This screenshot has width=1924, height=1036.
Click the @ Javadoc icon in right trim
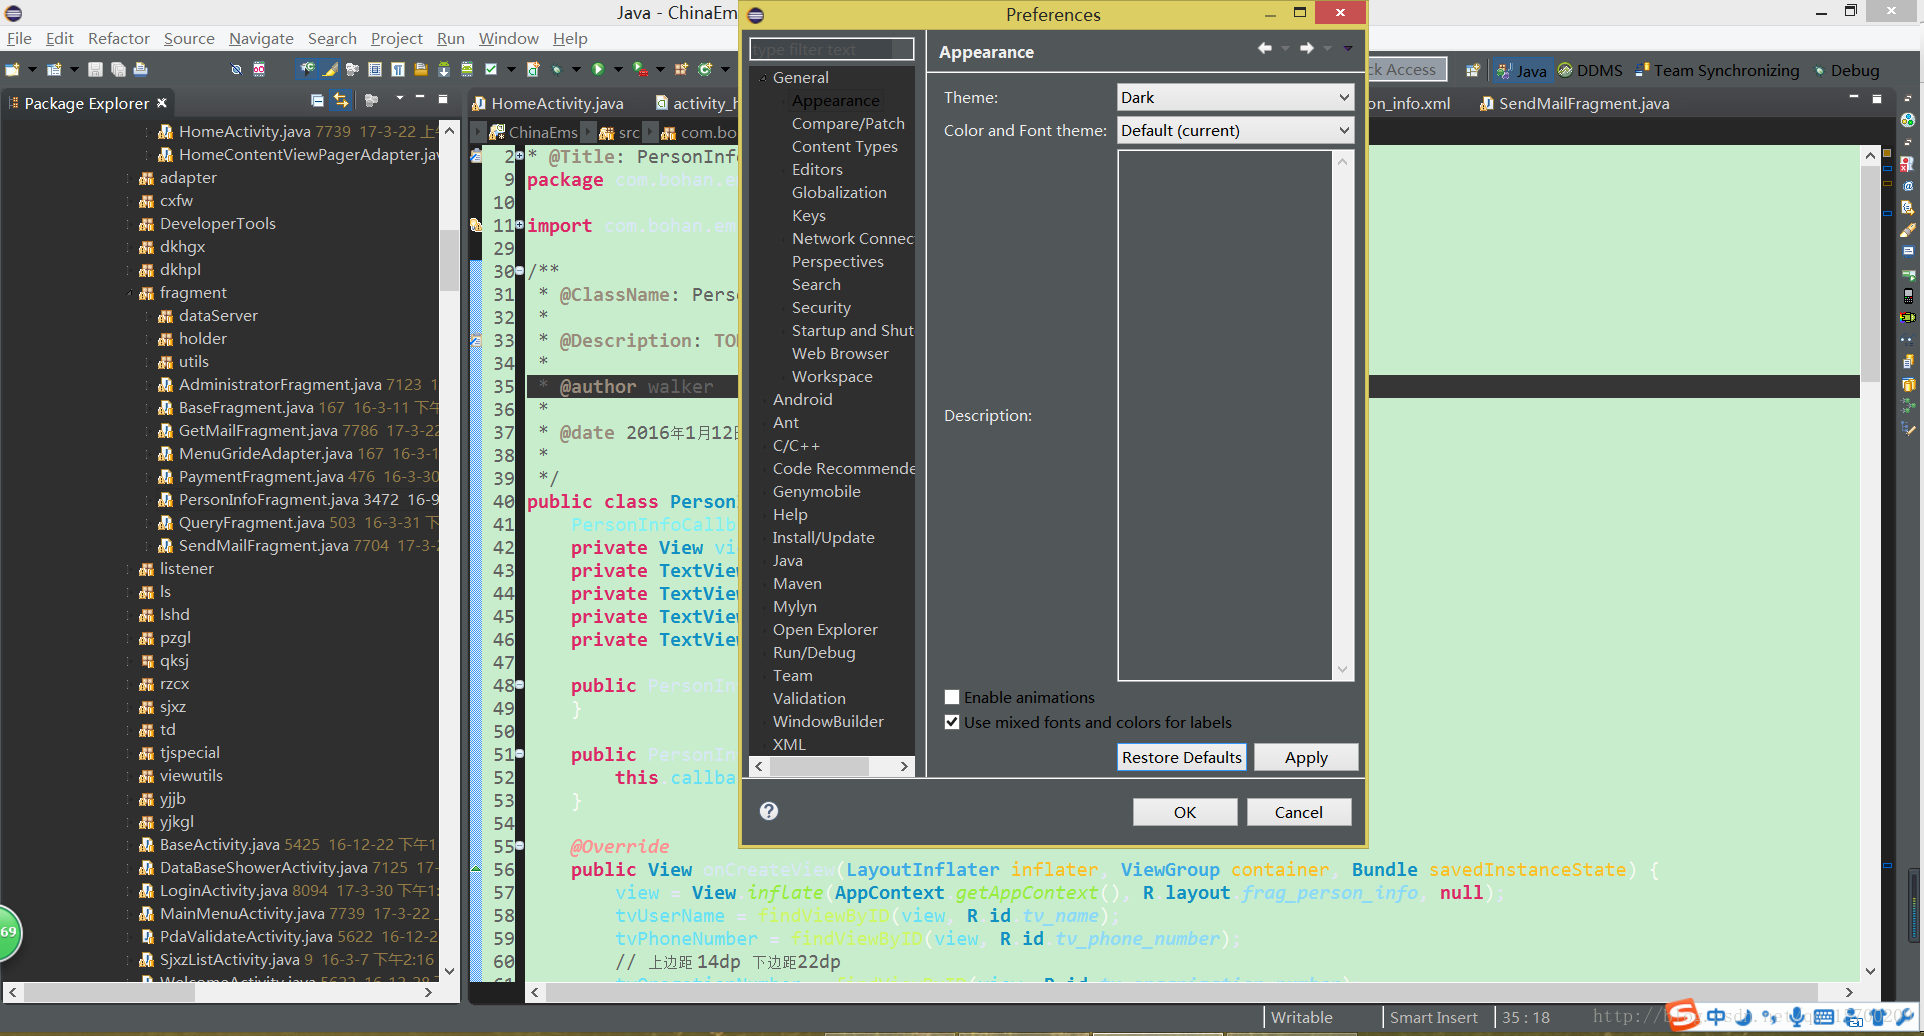[1908, 186]
